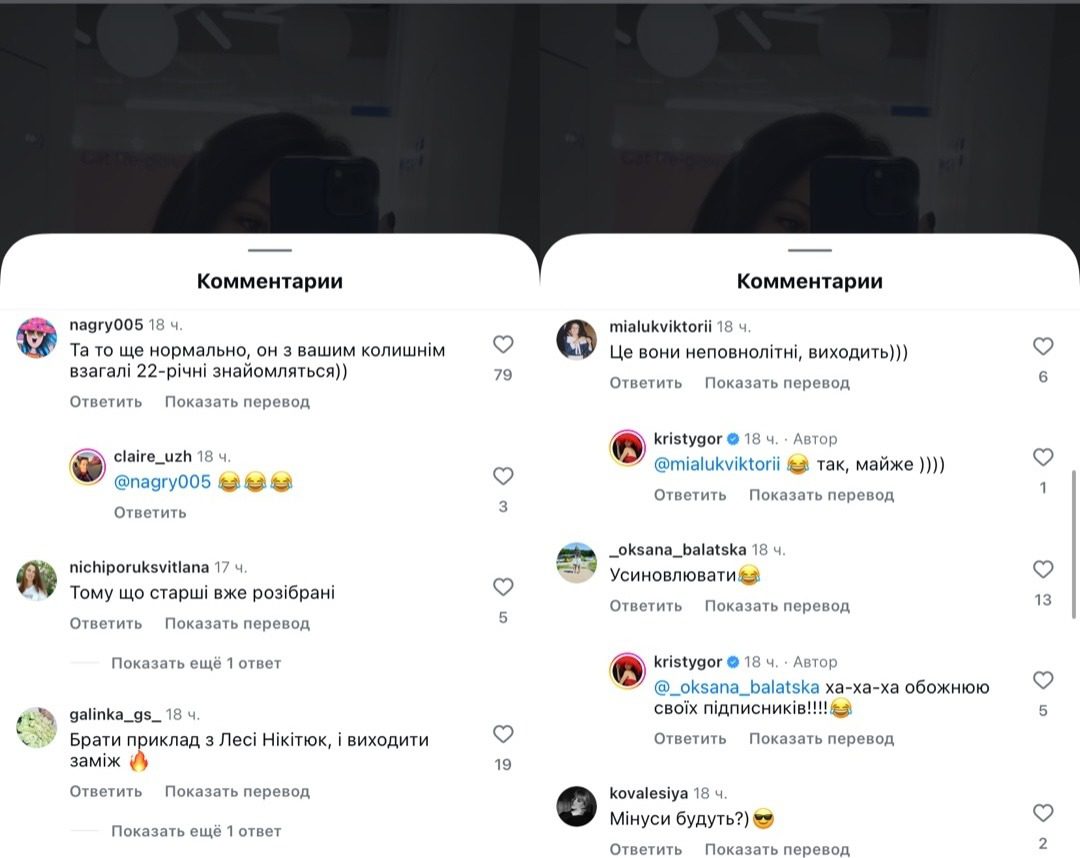The height and width of the screenshot is (858, 1080).
Task: Like mialukviktorii's comment
Action: tap(1043, 346)
